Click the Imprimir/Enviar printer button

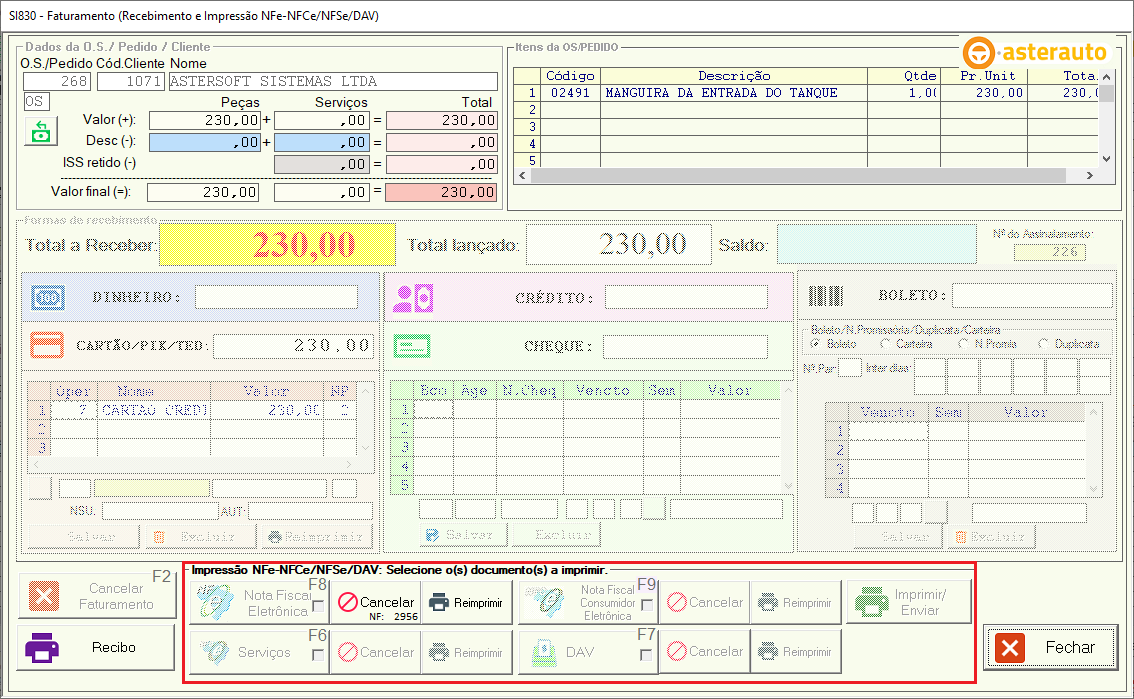(x=909, y=601)
